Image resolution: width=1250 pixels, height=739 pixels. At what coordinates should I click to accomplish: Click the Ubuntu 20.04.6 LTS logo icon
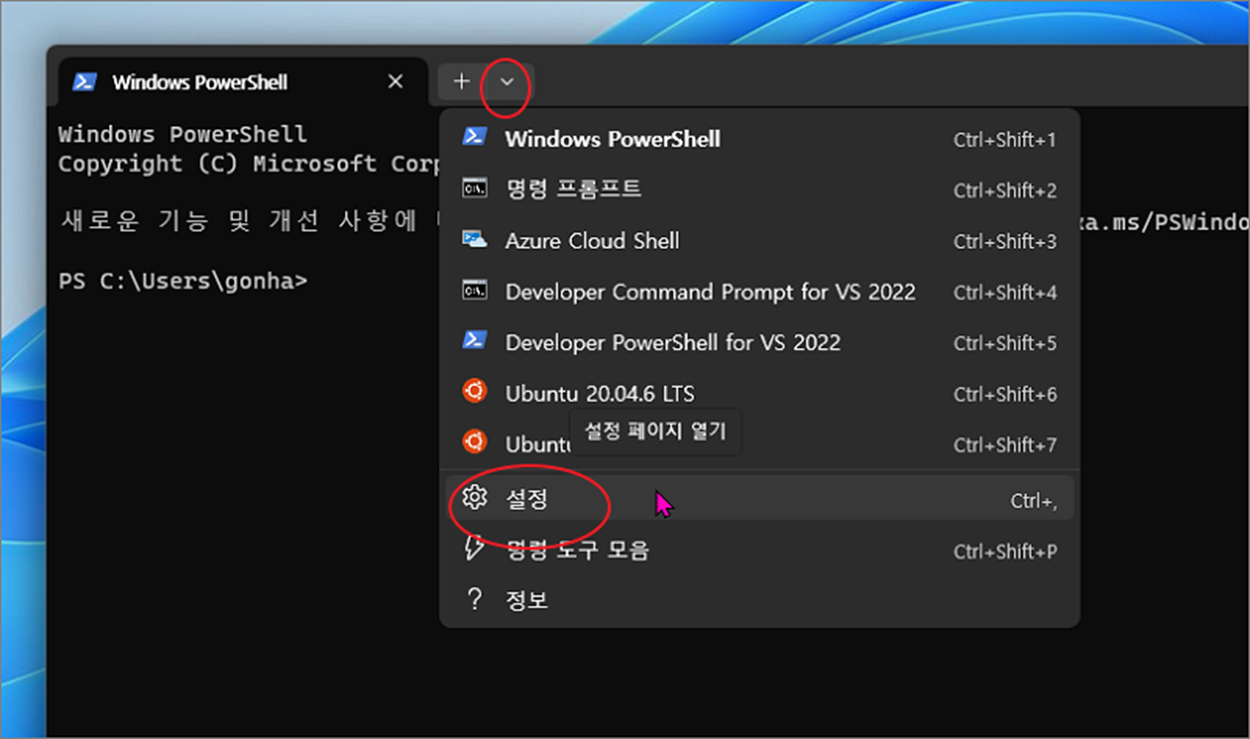[475, 391]
